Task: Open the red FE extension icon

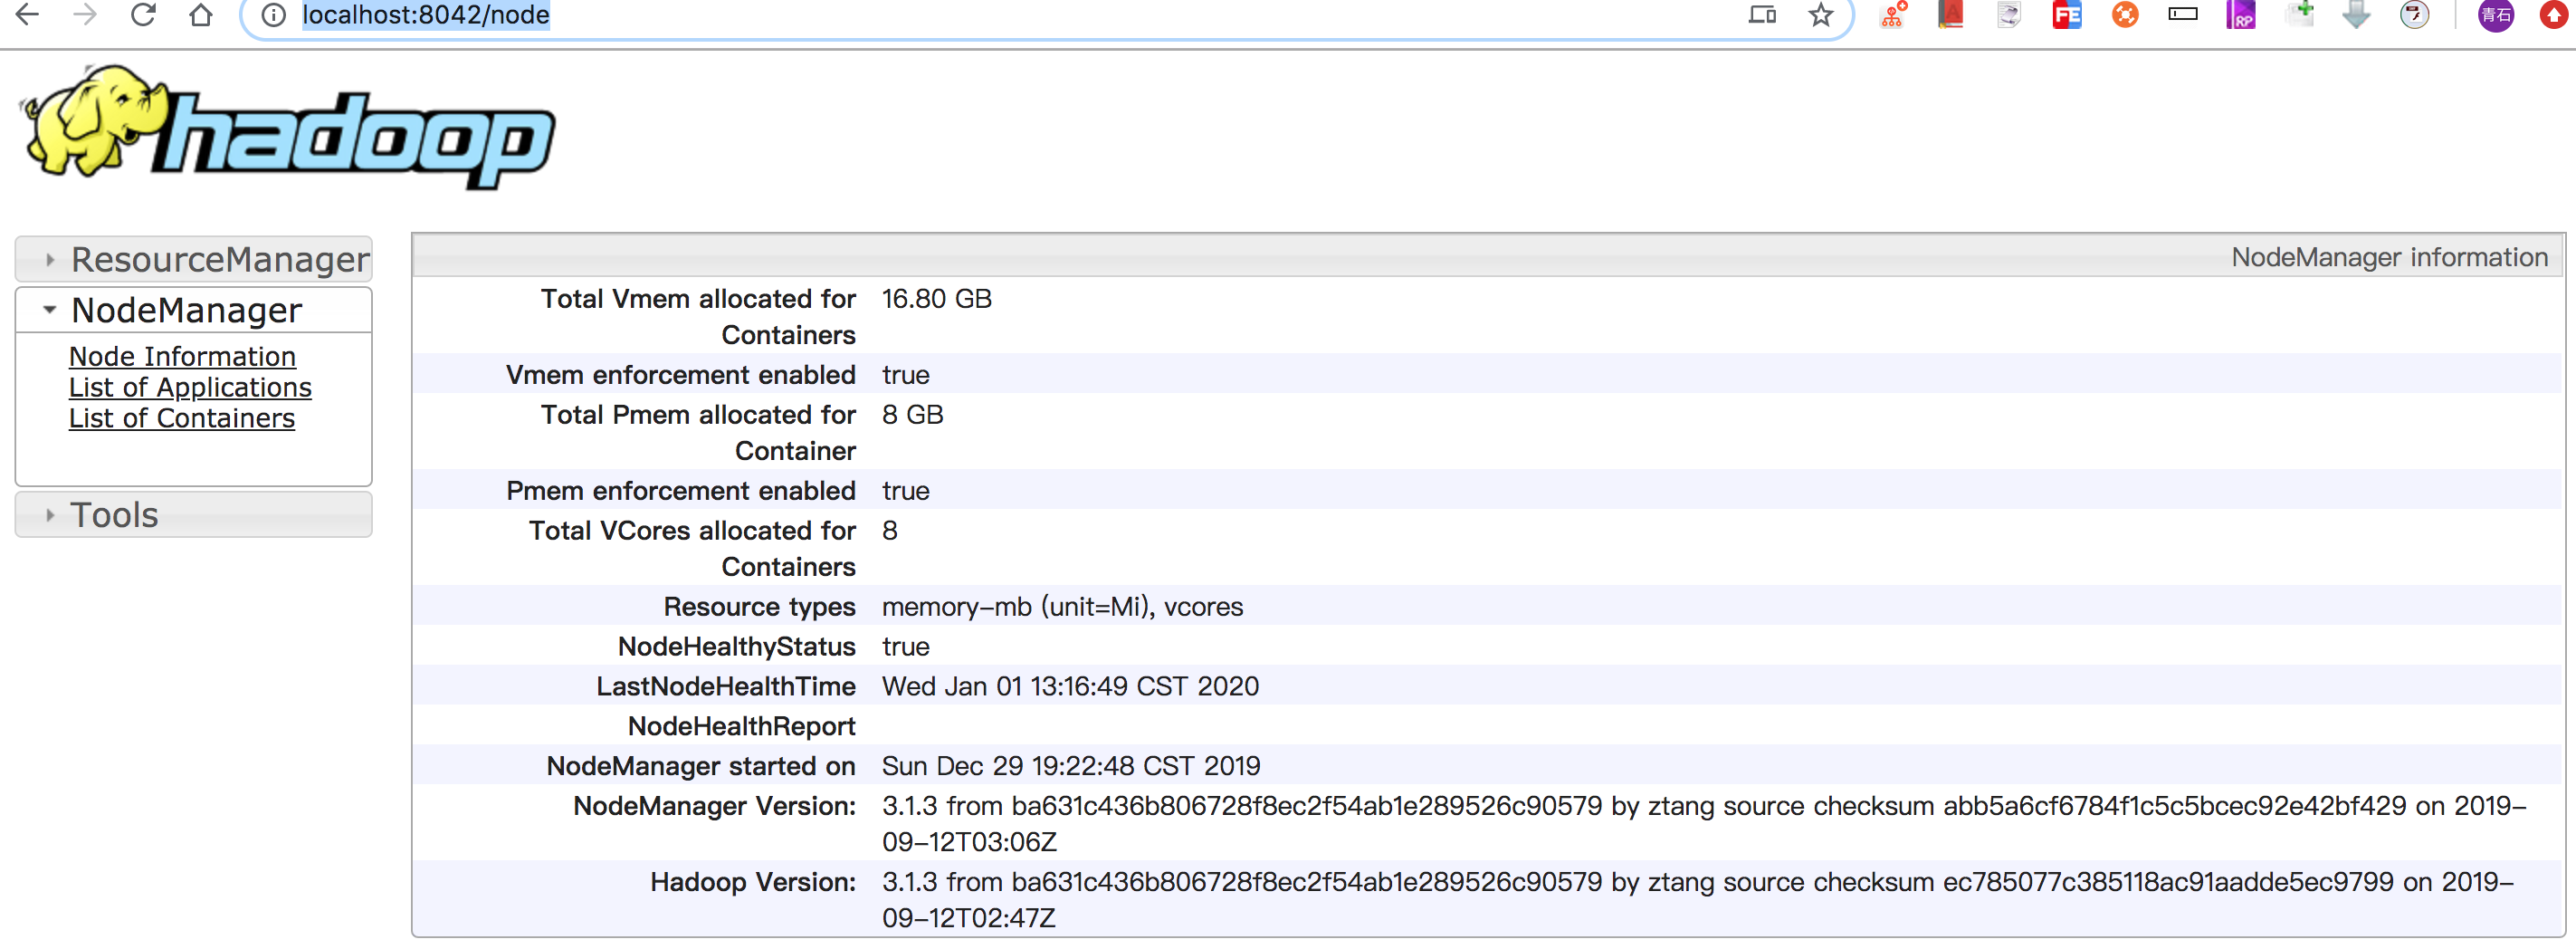Action: [2066, 15]
